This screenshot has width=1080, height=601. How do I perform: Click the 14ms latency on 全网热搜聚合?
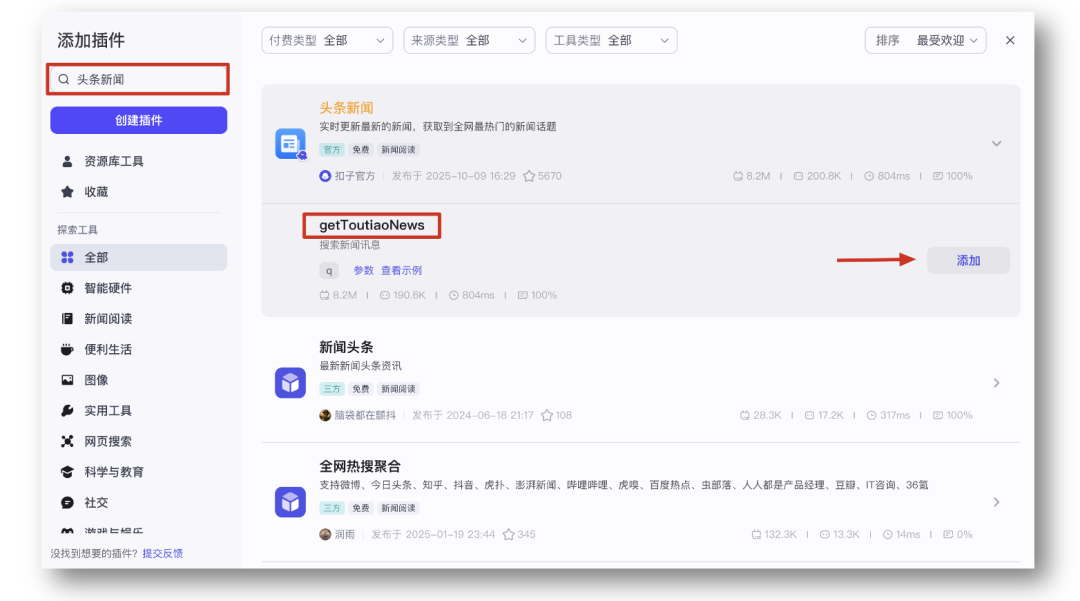902,534
